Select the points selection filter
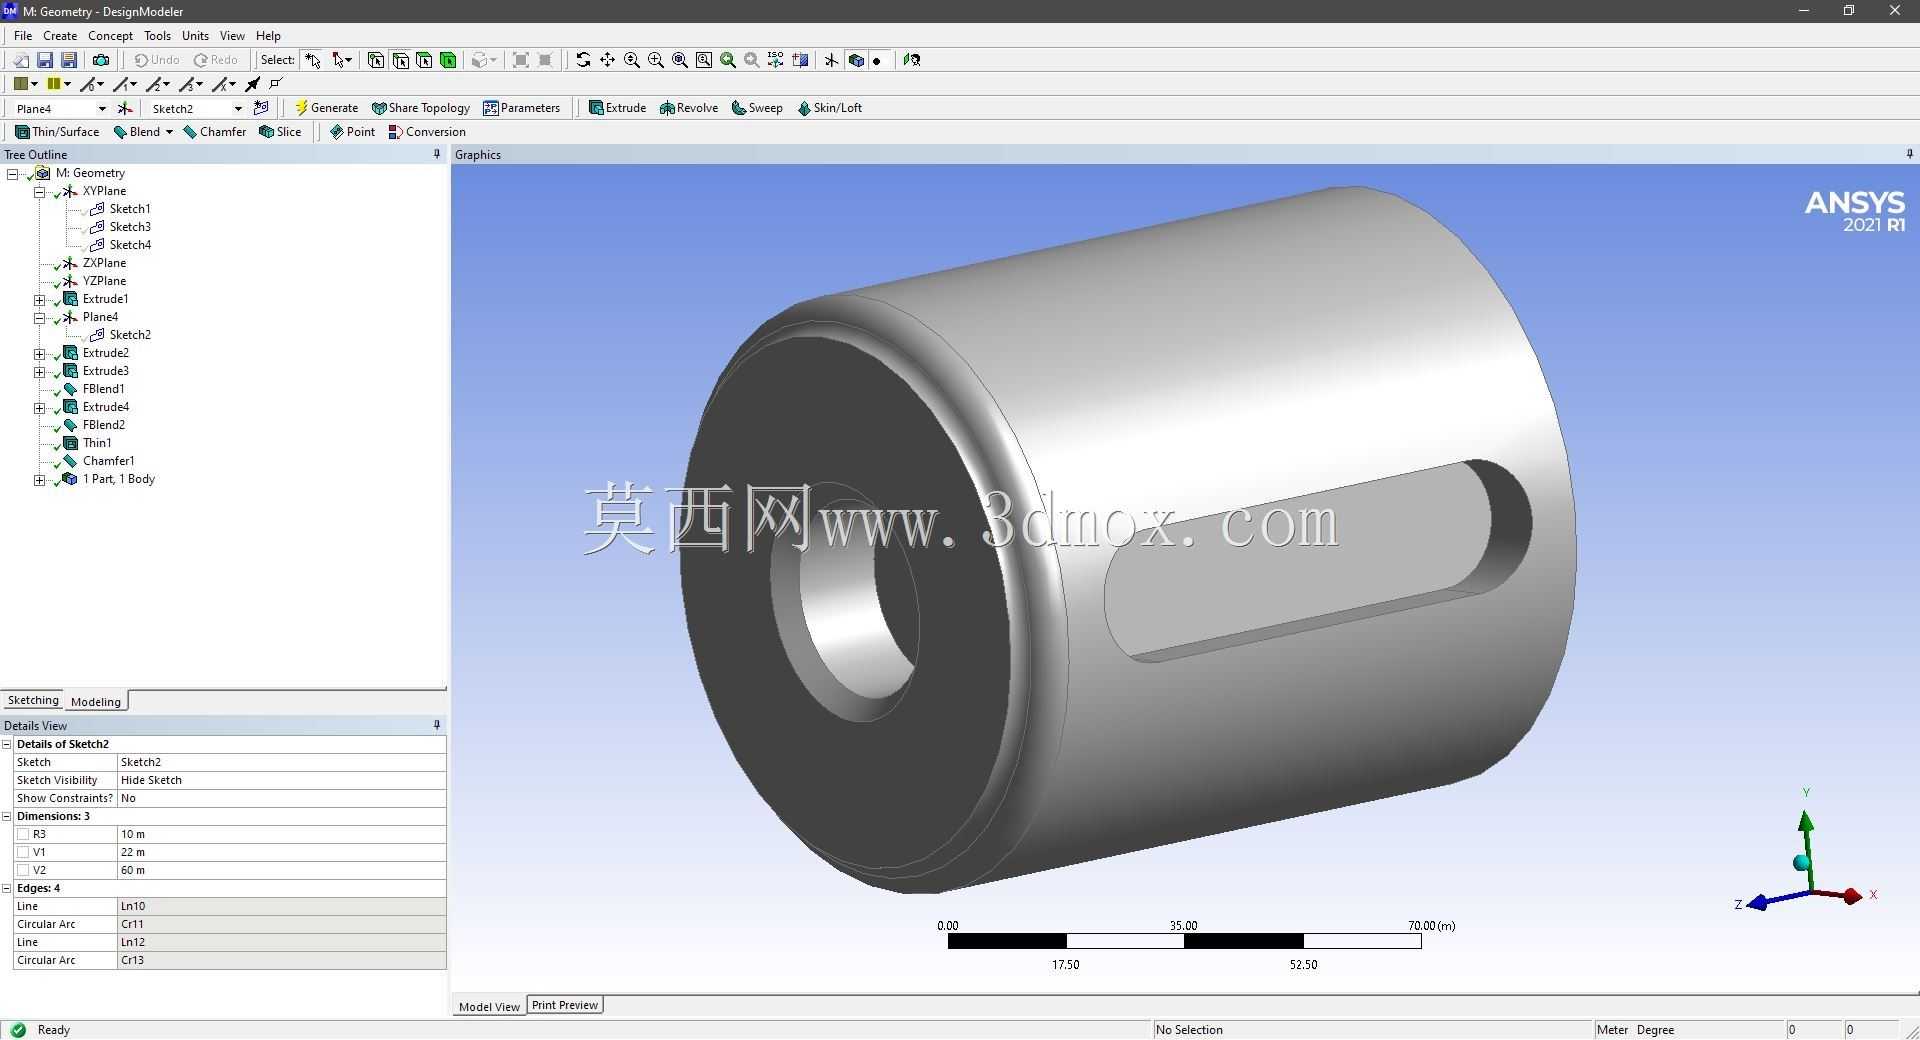Screen dimensions: 1920x1040 tap(376, 60)
